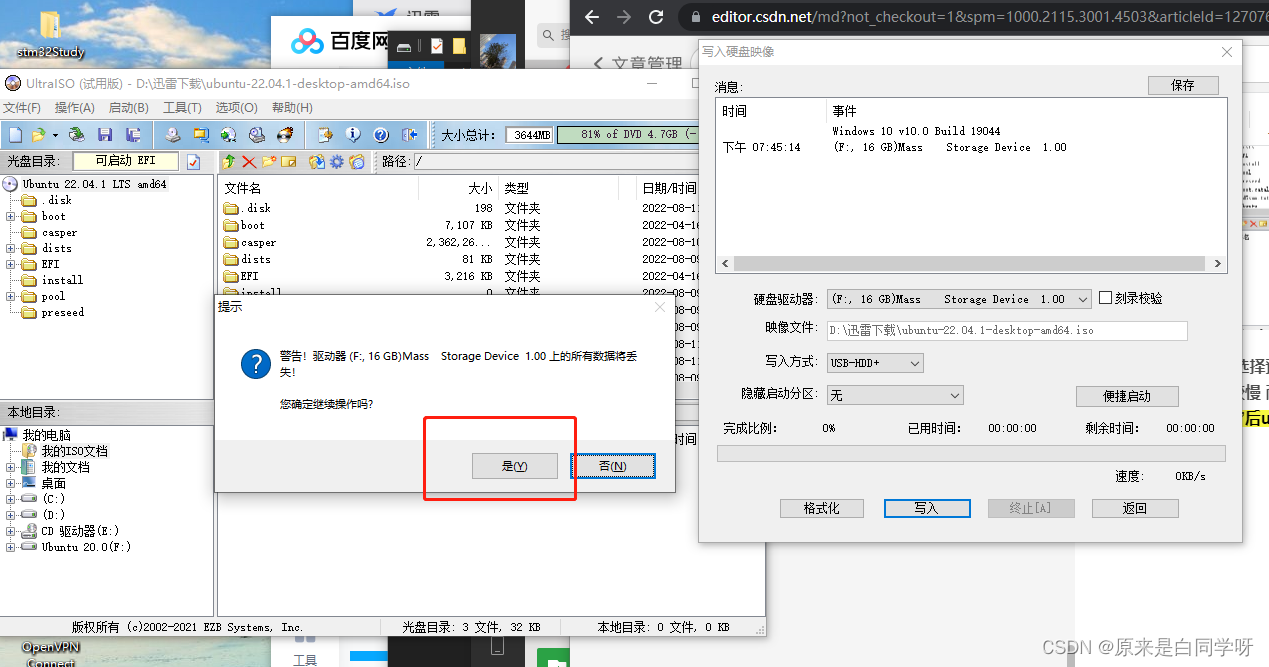
Task: Click the blue Info icon in toolbar
Action: pos(353,135)
